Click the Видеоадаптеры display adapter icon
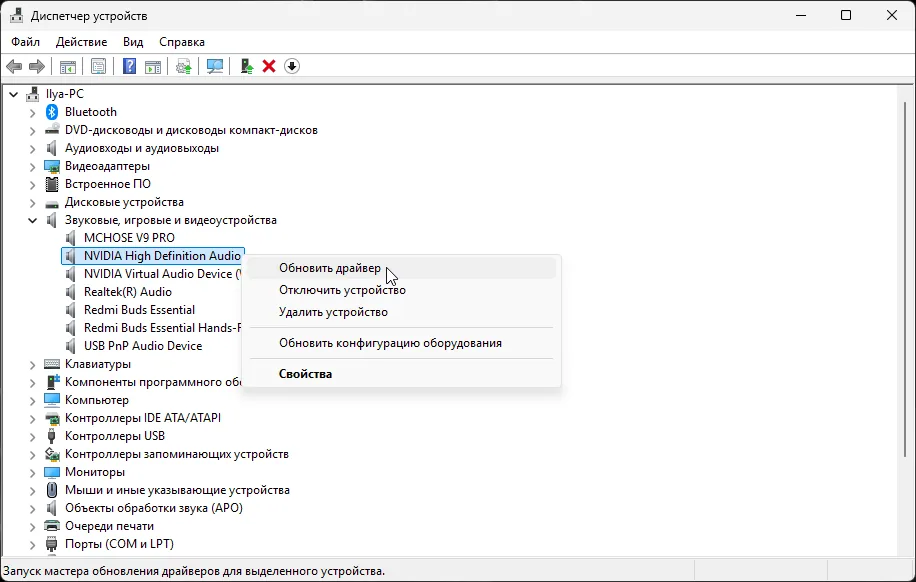Viewport: 916px width, 582px height. [x=52, y=166]
